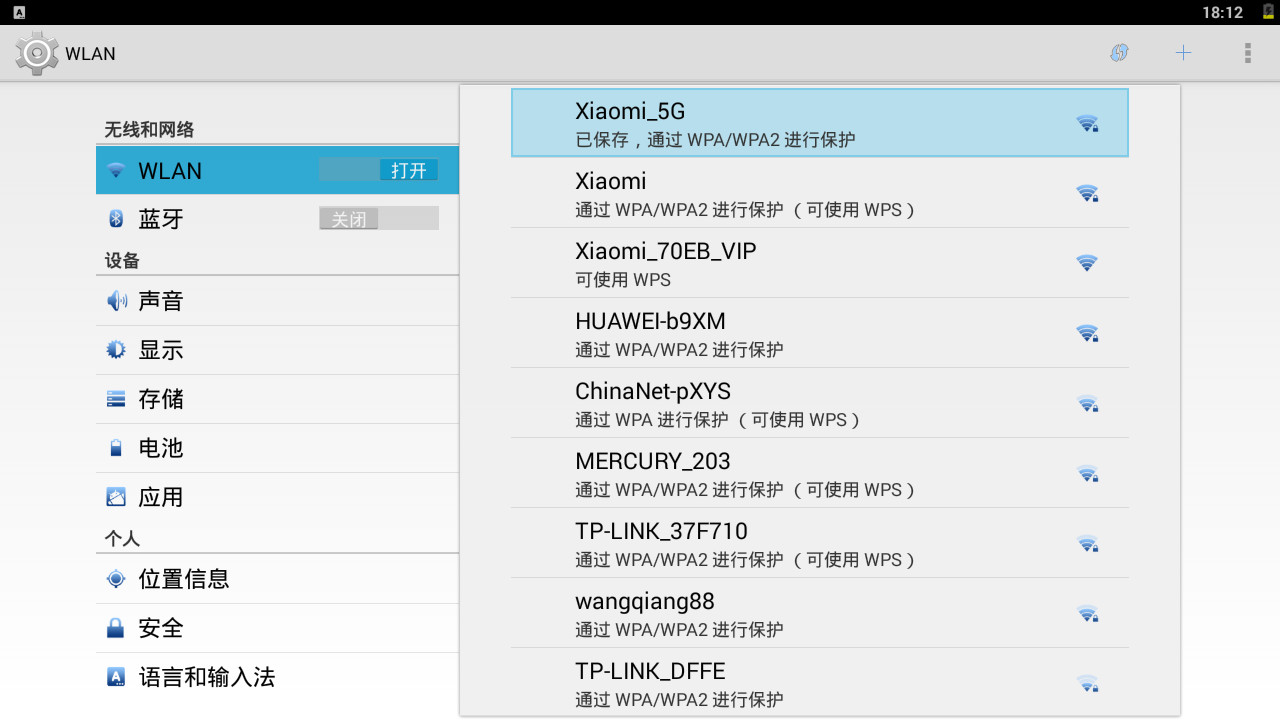Click the keyboard indicator icon in status bar
The height and width of the screenshot is (720, 1280).
(x=19, y=12)
